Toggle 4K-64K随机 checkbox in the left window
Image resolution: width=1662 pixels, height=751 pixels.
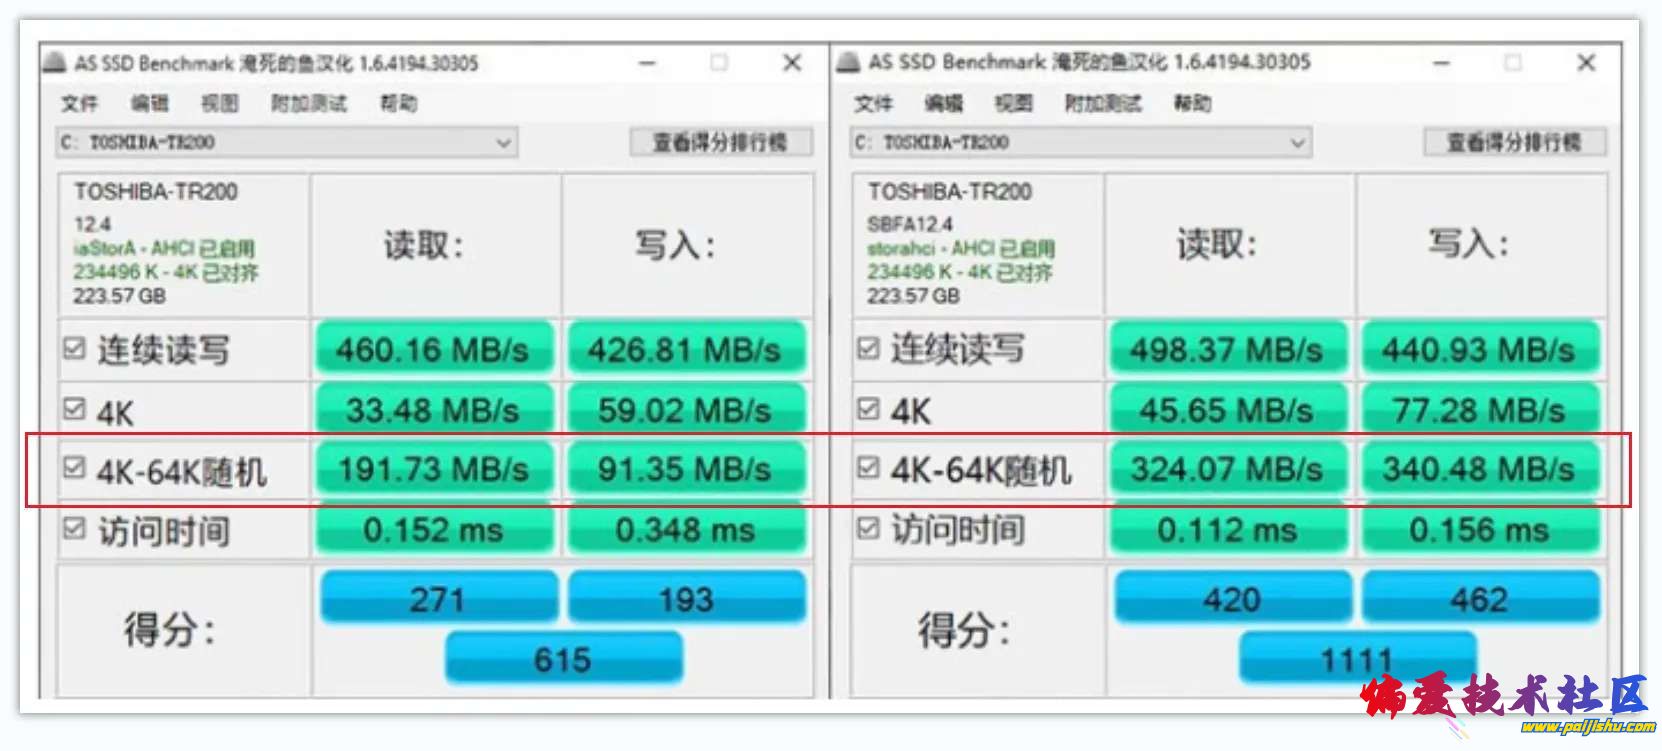click(74, 467)
